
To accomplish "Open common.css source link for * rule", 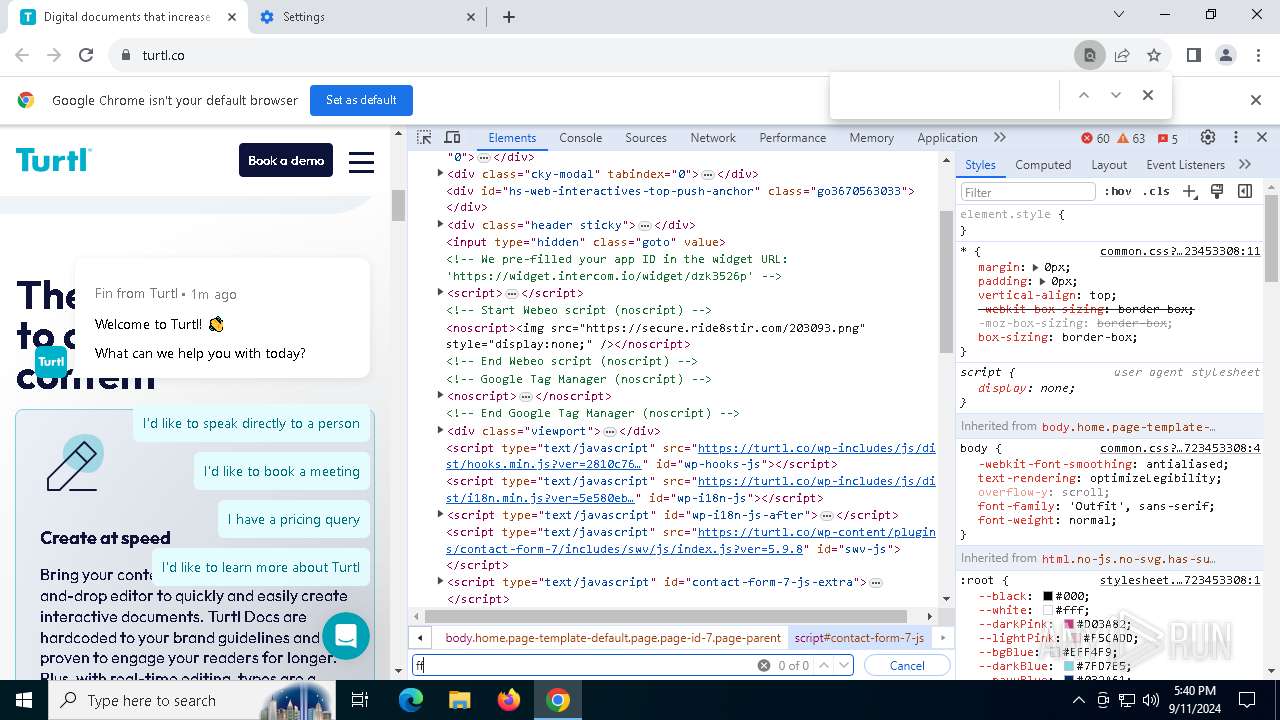I will click(x=1180, y=252).
